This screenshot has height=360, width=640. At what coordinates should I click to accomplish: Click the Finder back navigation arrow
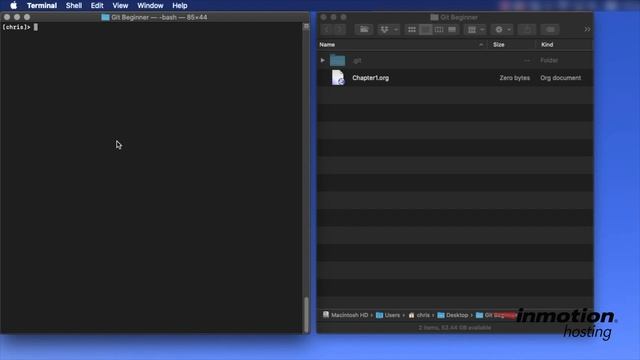tap(327, 29)
